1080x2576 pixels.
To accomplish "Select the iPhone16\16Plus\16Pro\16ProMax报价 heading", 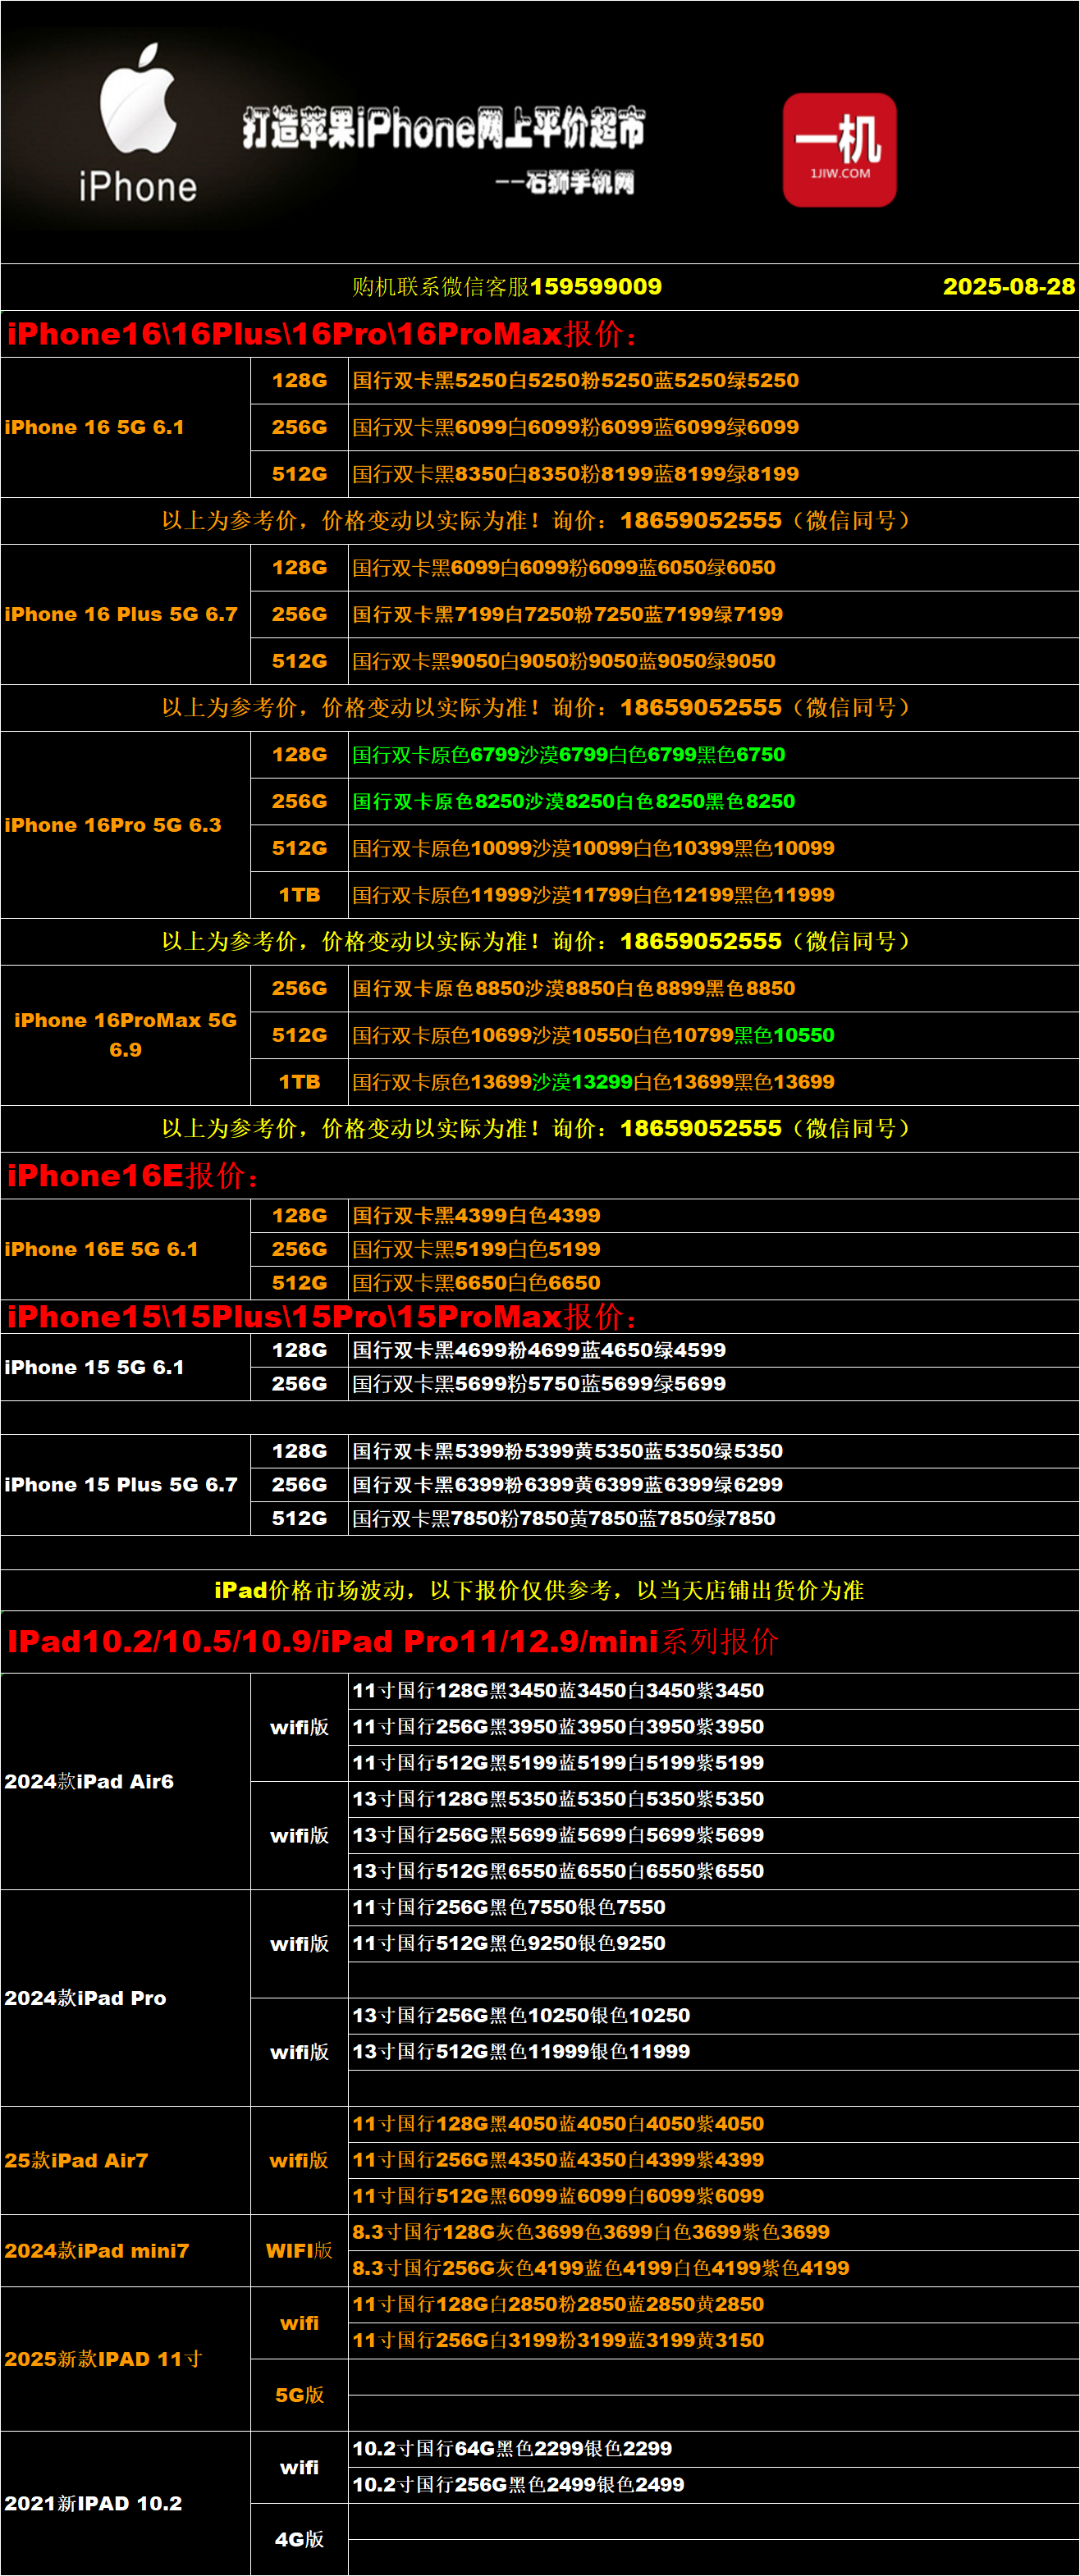I will click(322, 334).
